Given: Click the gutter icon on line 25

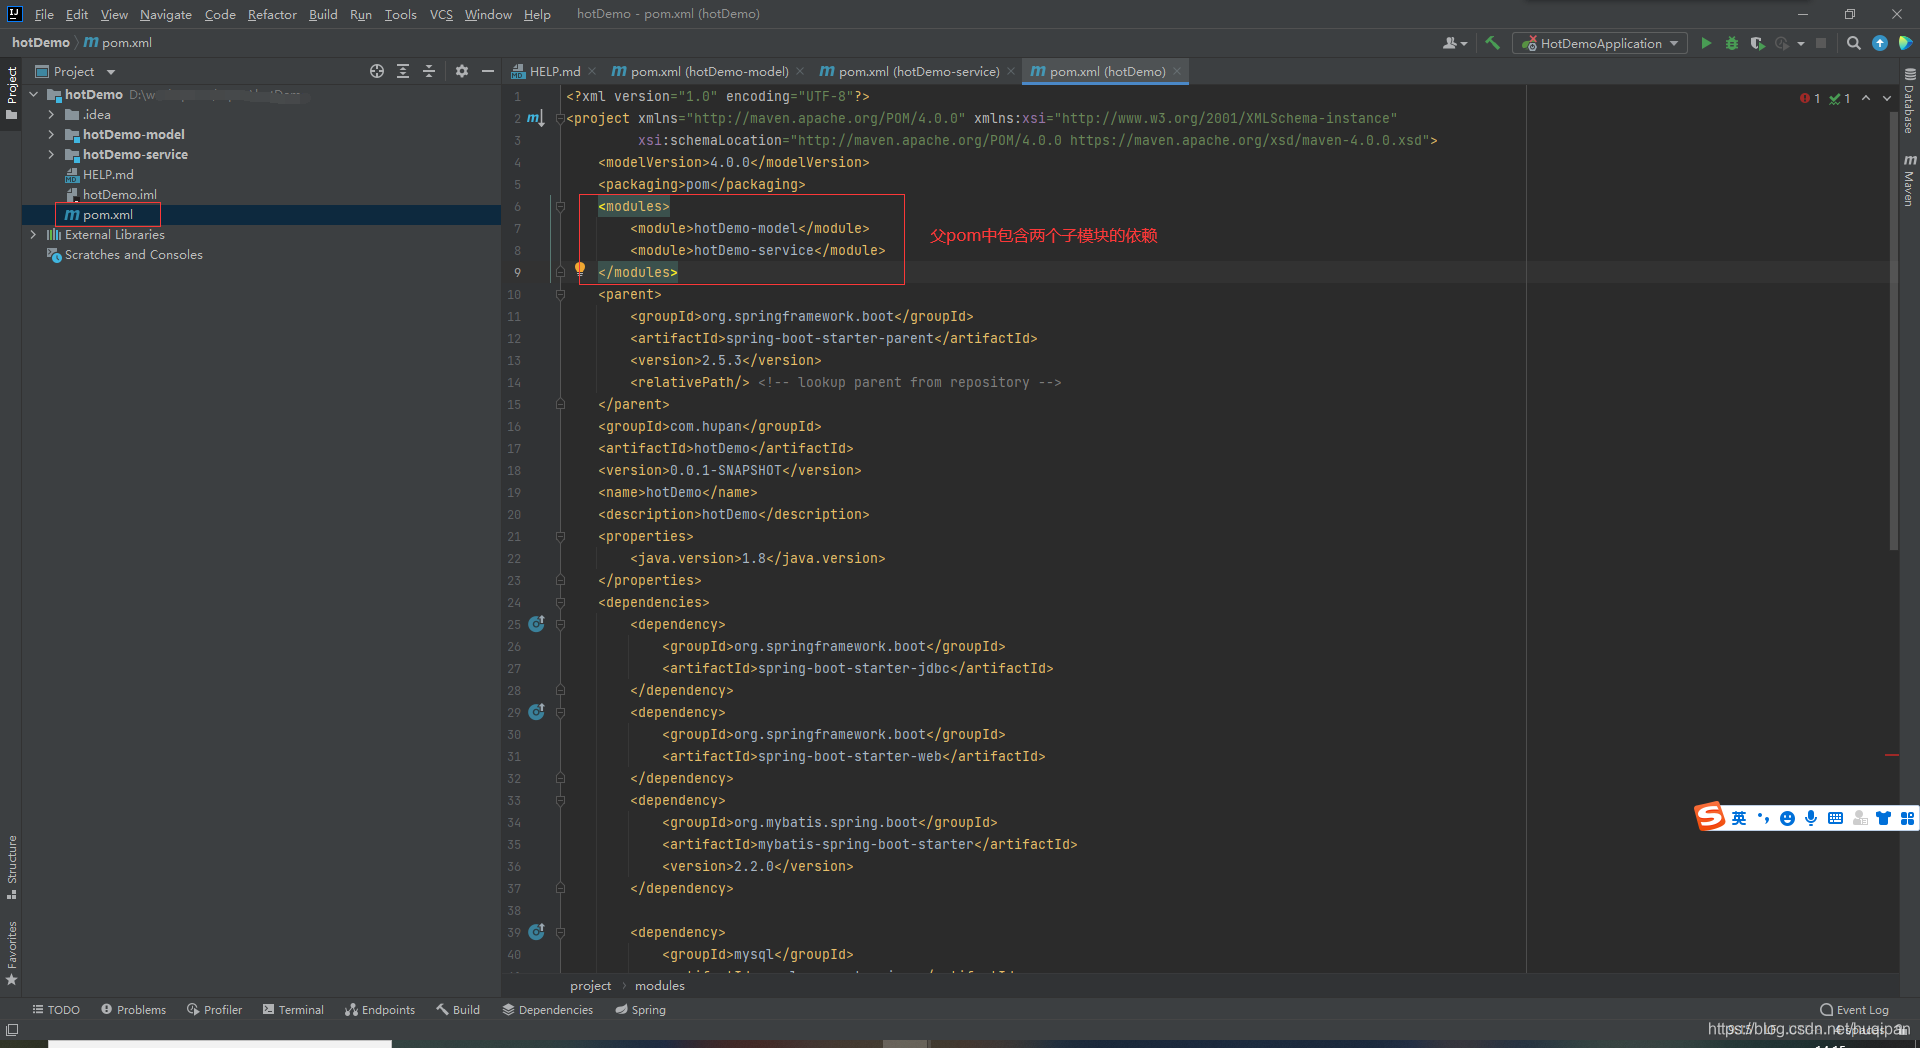Looking at the screenshot, I should (537, 624).
